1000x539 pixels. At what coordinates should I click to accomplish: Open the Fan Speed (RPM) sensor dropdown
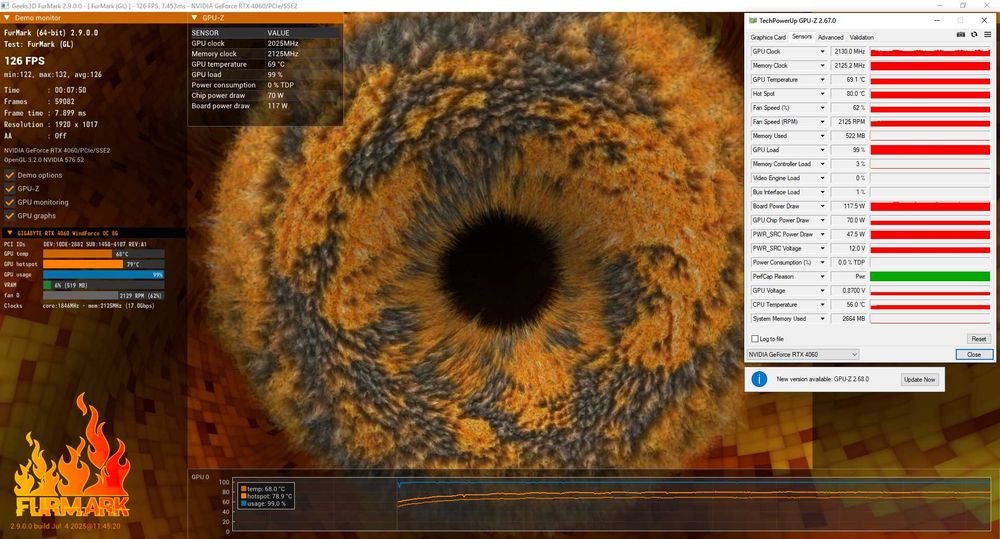822,122
